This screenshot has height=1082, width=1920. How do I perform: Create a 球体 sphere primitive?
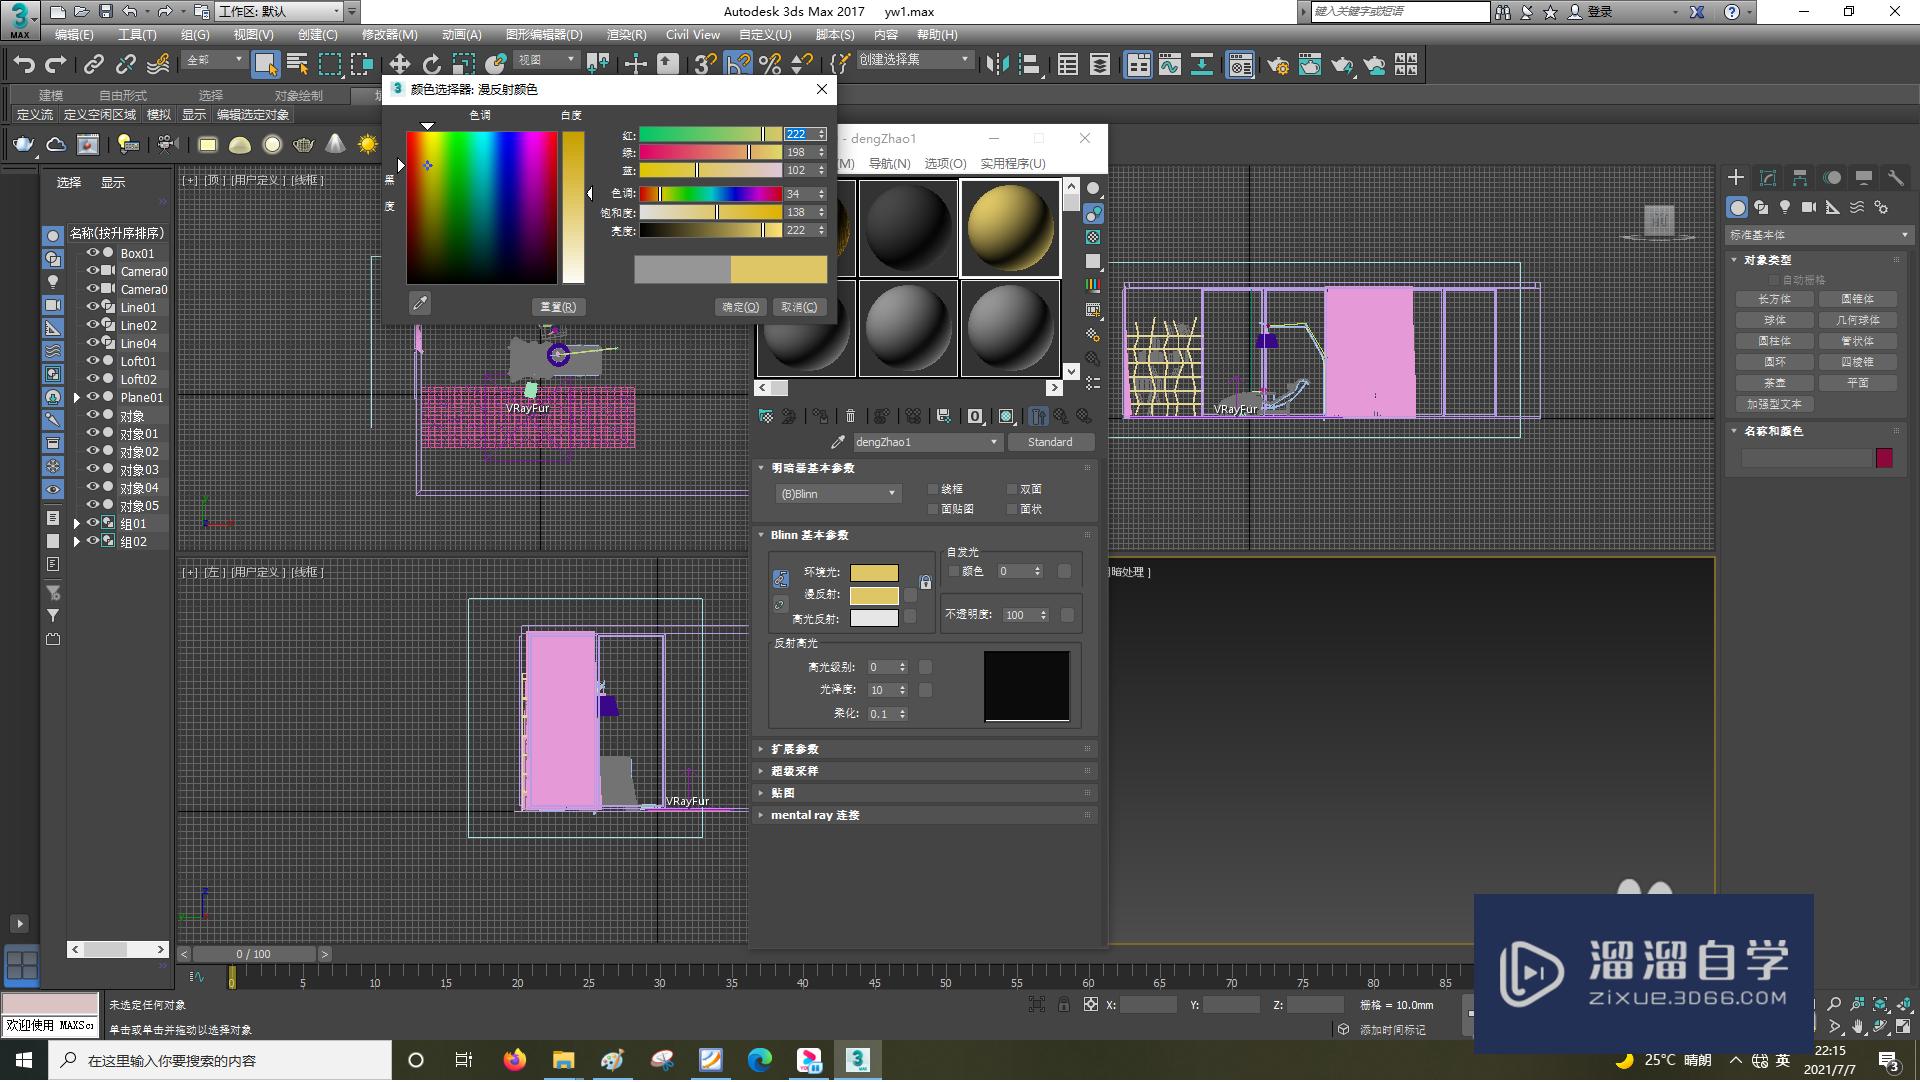pos(1775,321)
